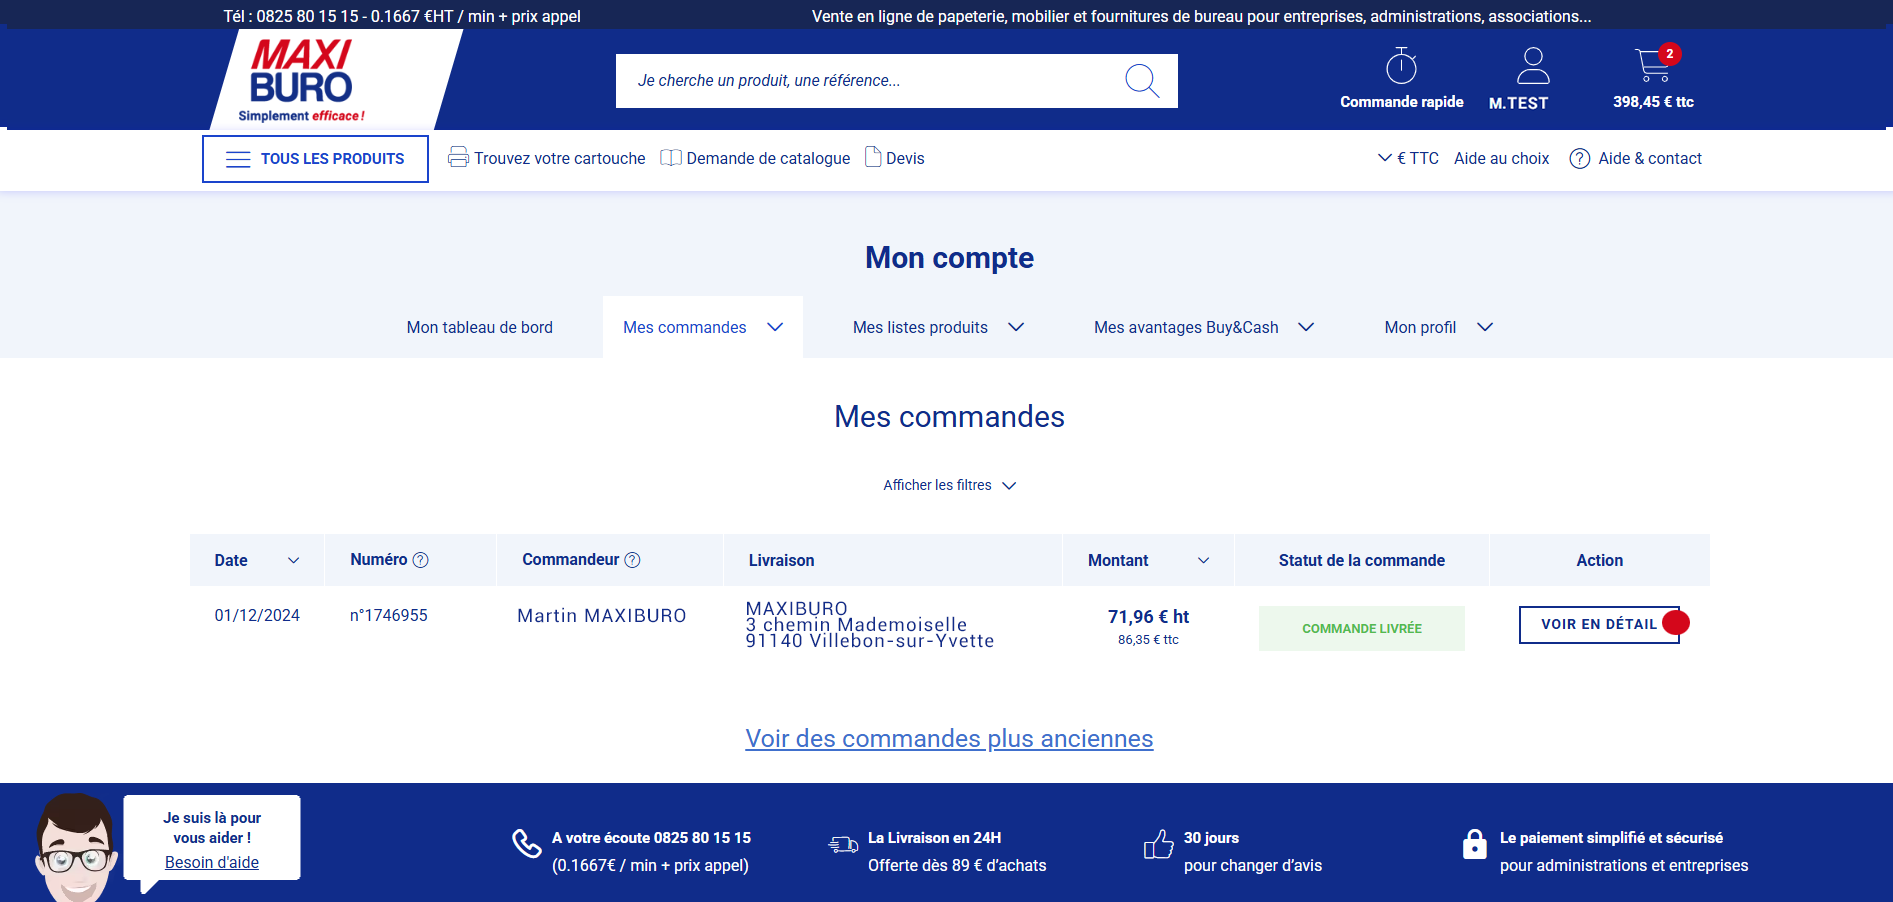
Task: Open the Tous les produits menu
Action: point(315,159)
